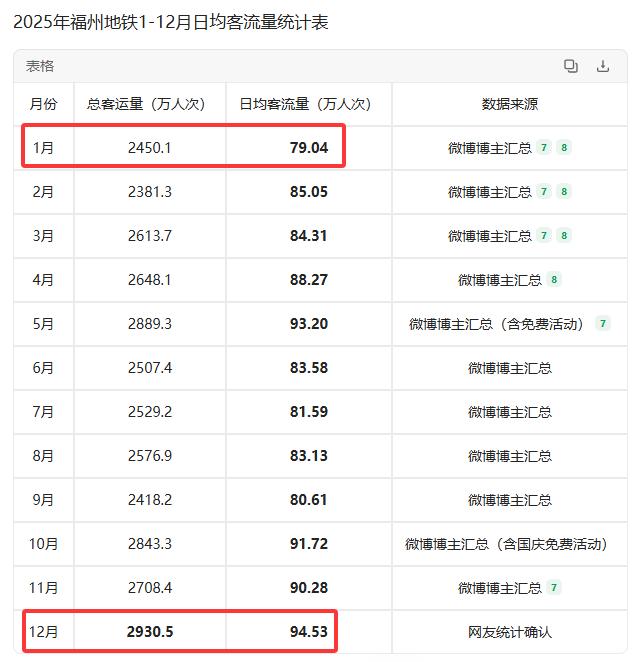The image size is (634, 662).
Task: Select the value 2843.3
Action: (150, 544)
